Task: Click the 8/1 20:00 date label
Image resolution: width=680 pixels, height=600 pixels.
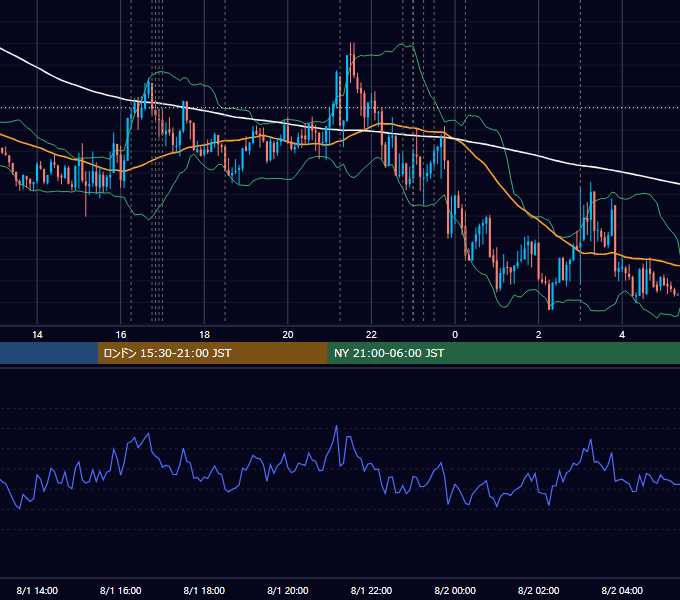Action: coord(288,590)
